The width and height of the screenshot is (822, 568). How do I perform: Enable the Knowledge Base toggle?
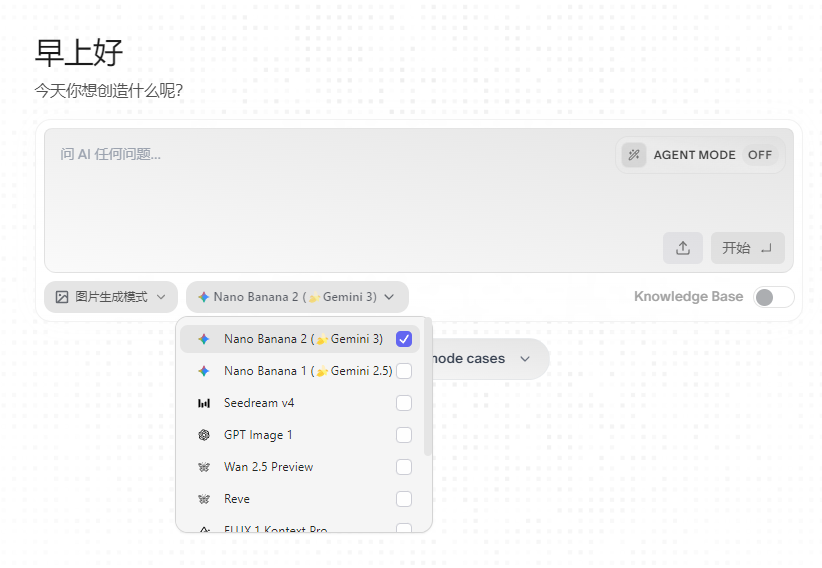774,297
